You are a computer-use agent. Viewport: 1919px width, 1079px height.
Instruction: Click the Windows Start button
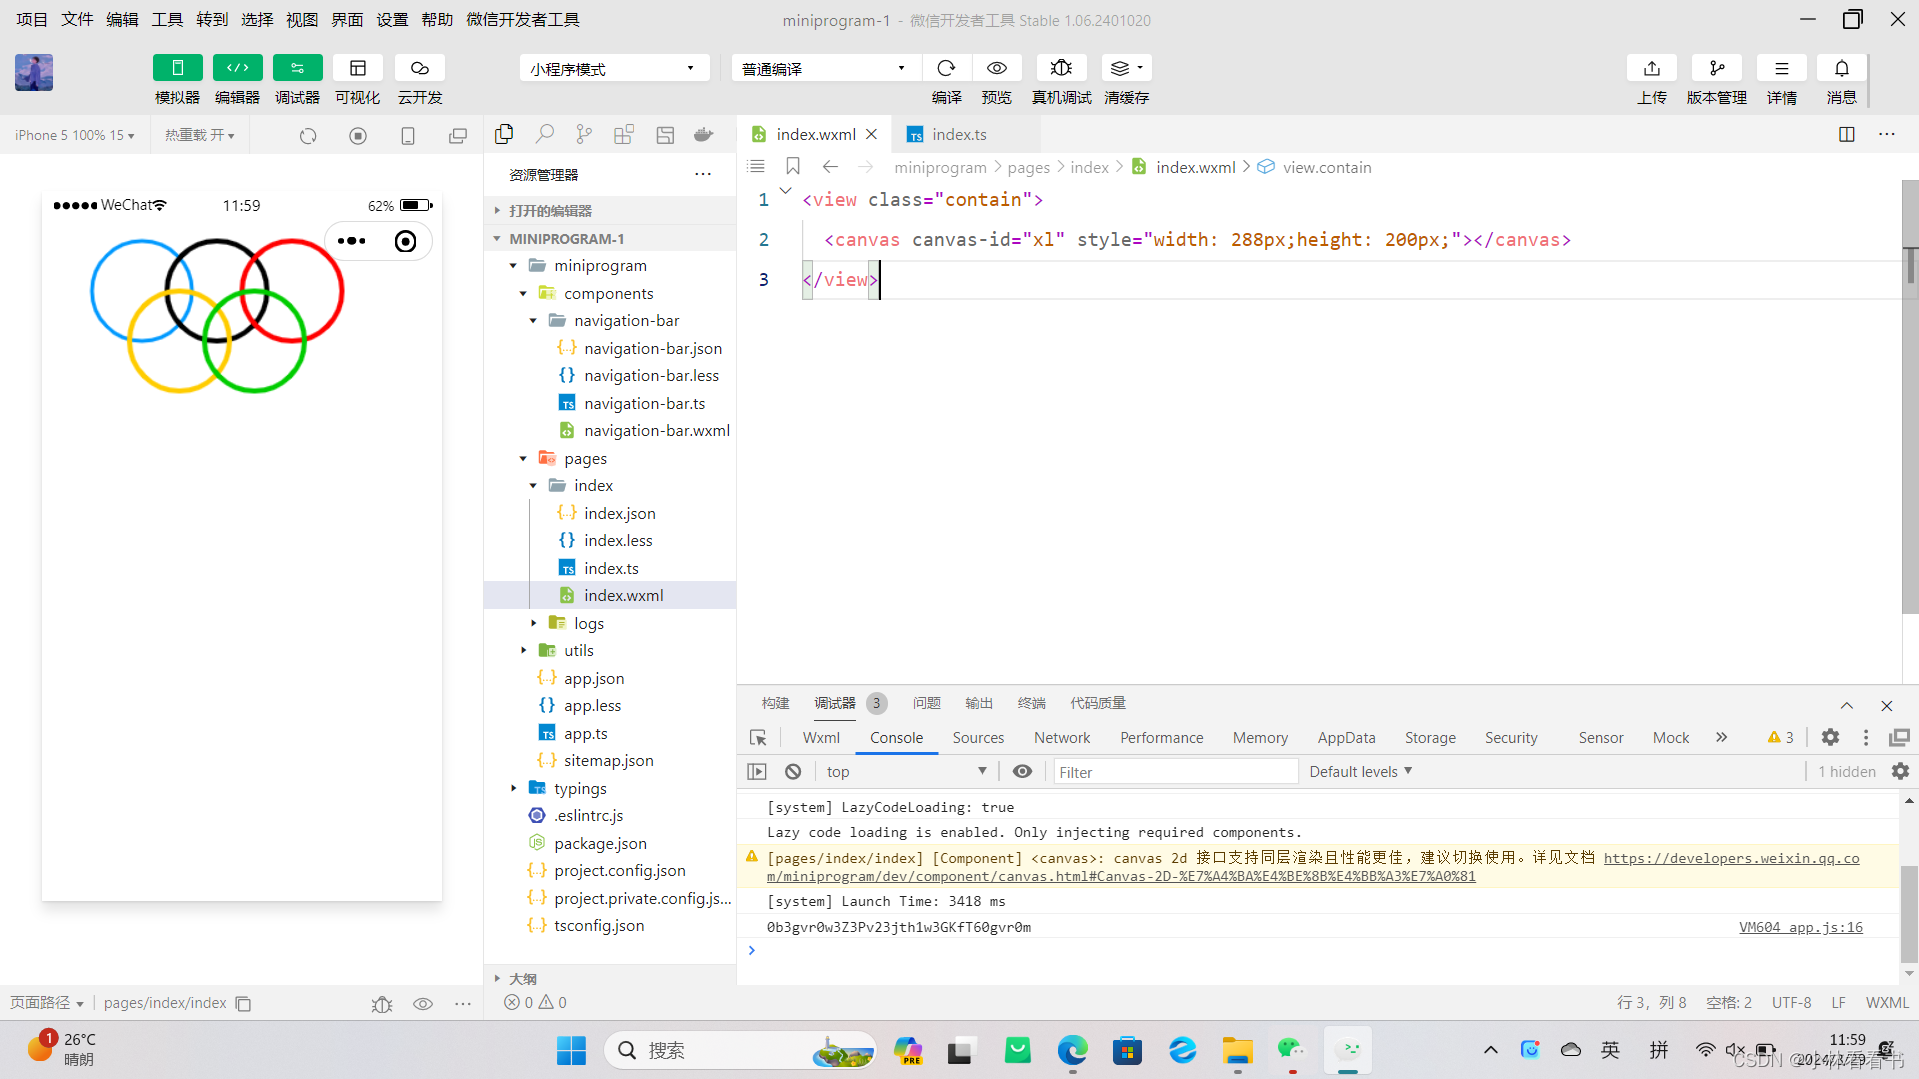tap(571, 1050)
